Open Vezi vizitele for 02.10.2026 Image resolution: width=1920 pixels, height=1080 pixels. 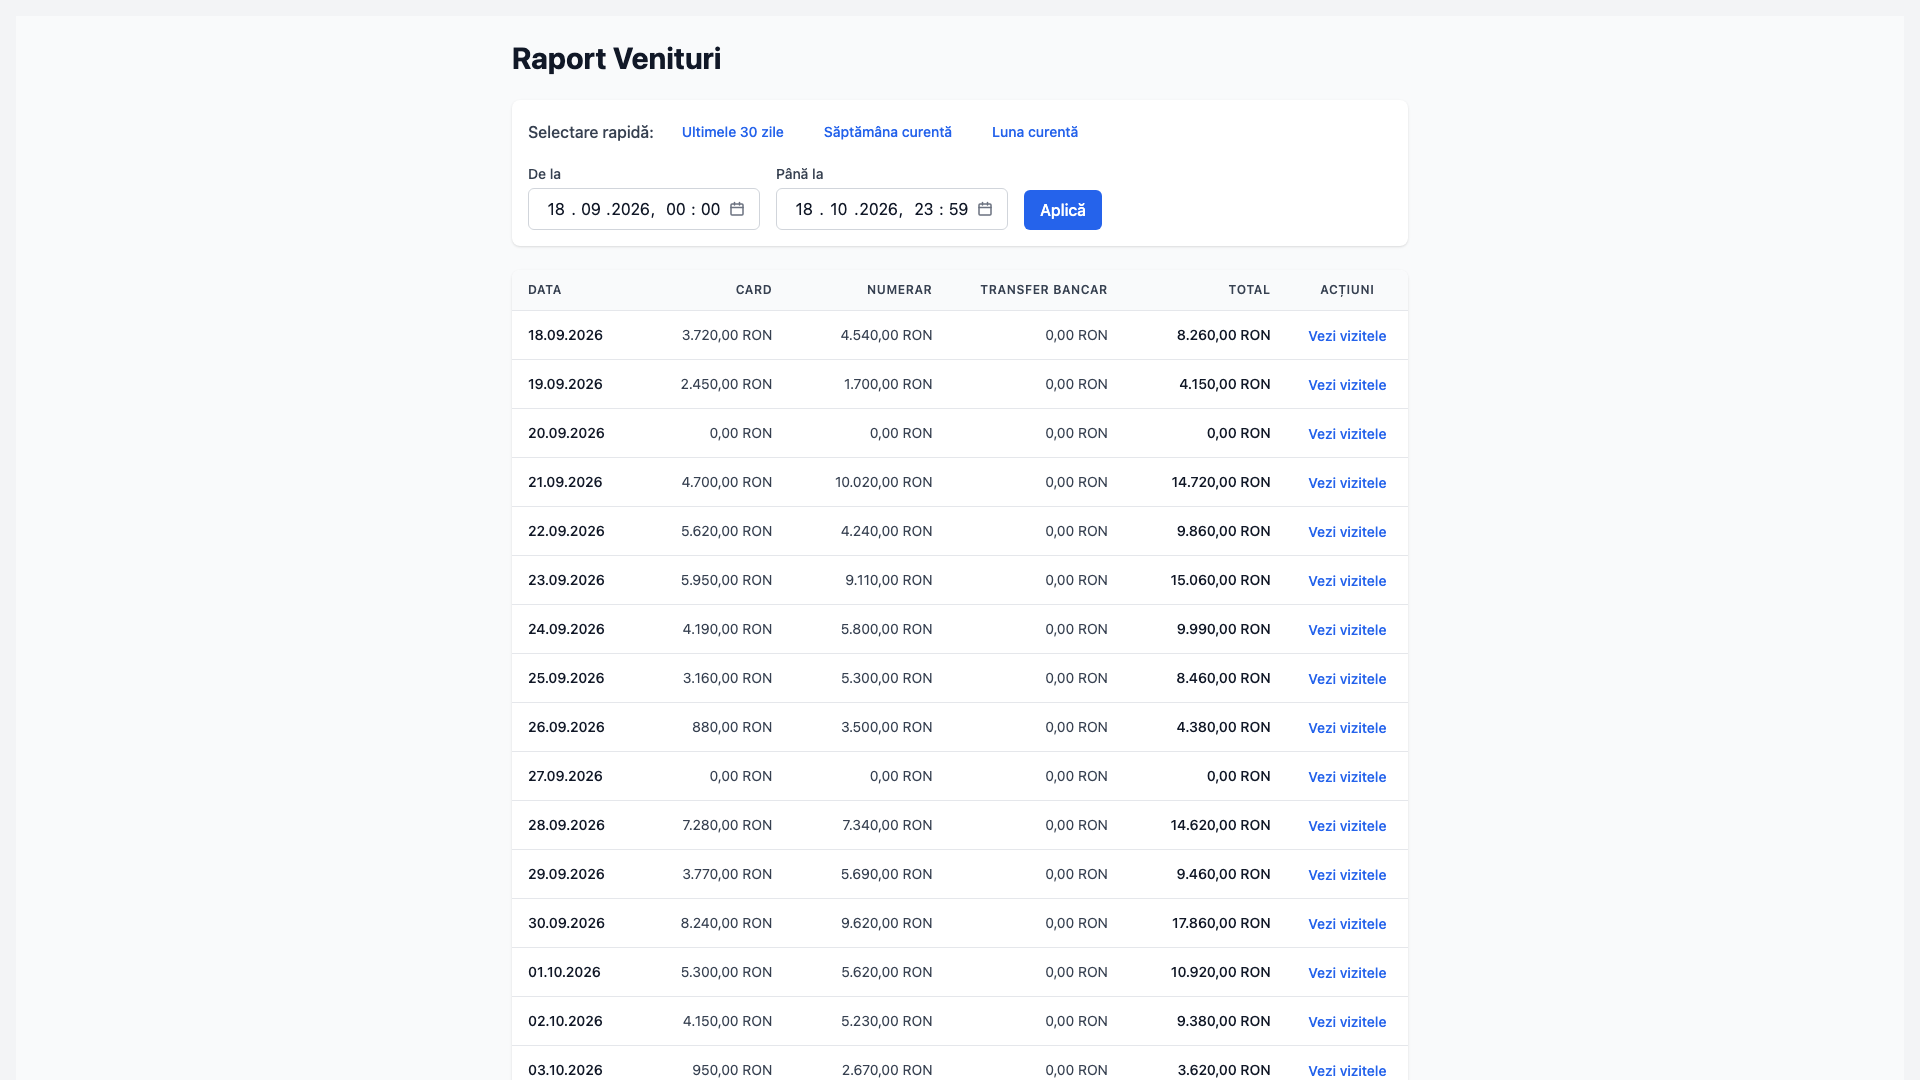tap(1347, 1022)
